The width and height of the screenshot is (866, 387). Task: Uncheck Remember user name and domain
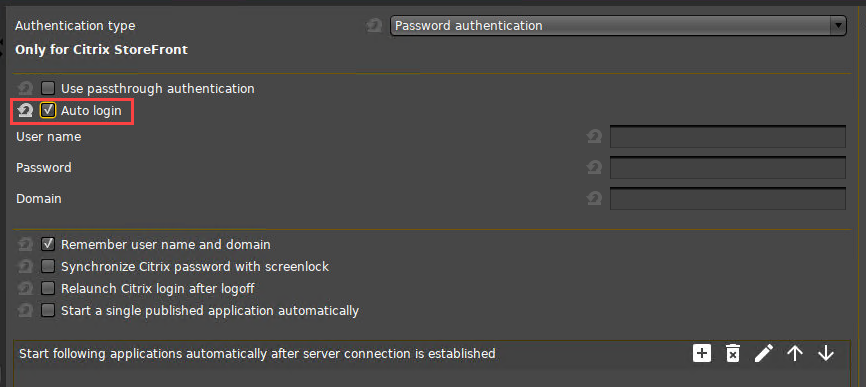point(48,244)
